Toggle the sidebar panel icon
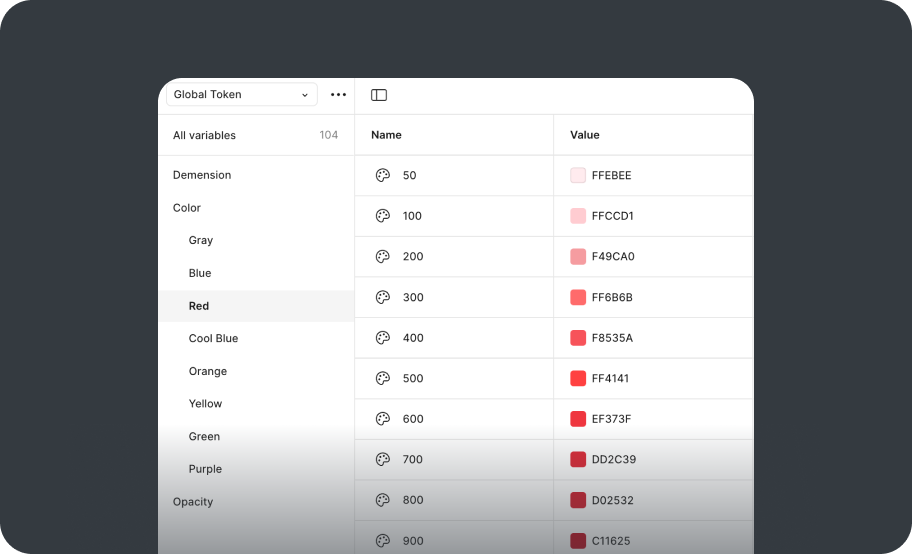The width and height of the screenshot is (912, 554). (x=379, y=95)
